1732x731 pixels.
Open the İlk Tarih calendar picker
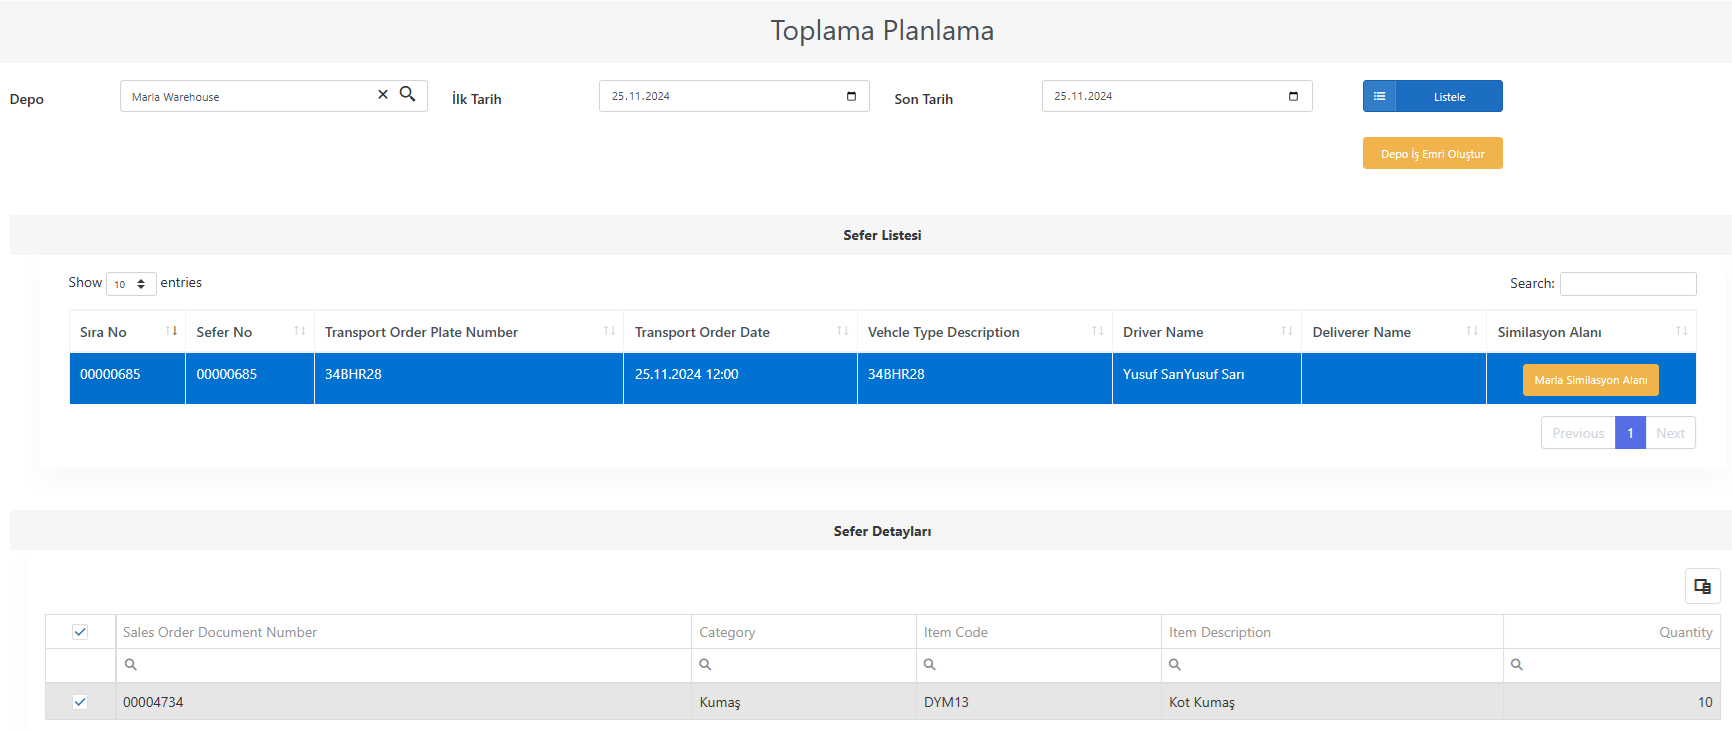click(852, 96)
